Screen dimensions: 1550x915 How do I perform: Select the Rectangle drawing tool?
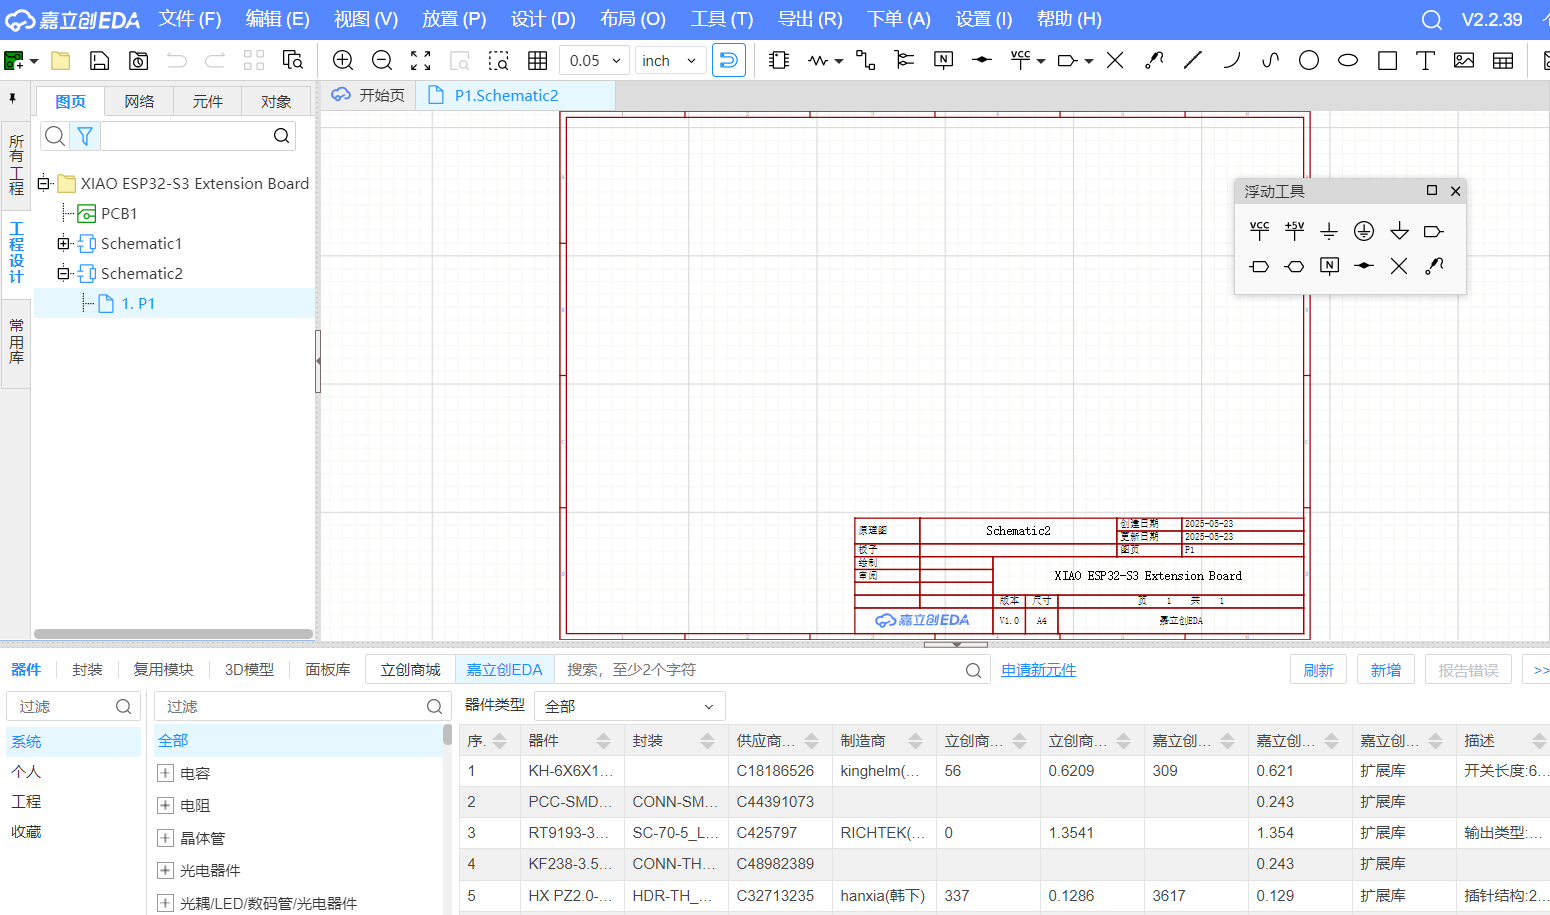pos(1387,60)
